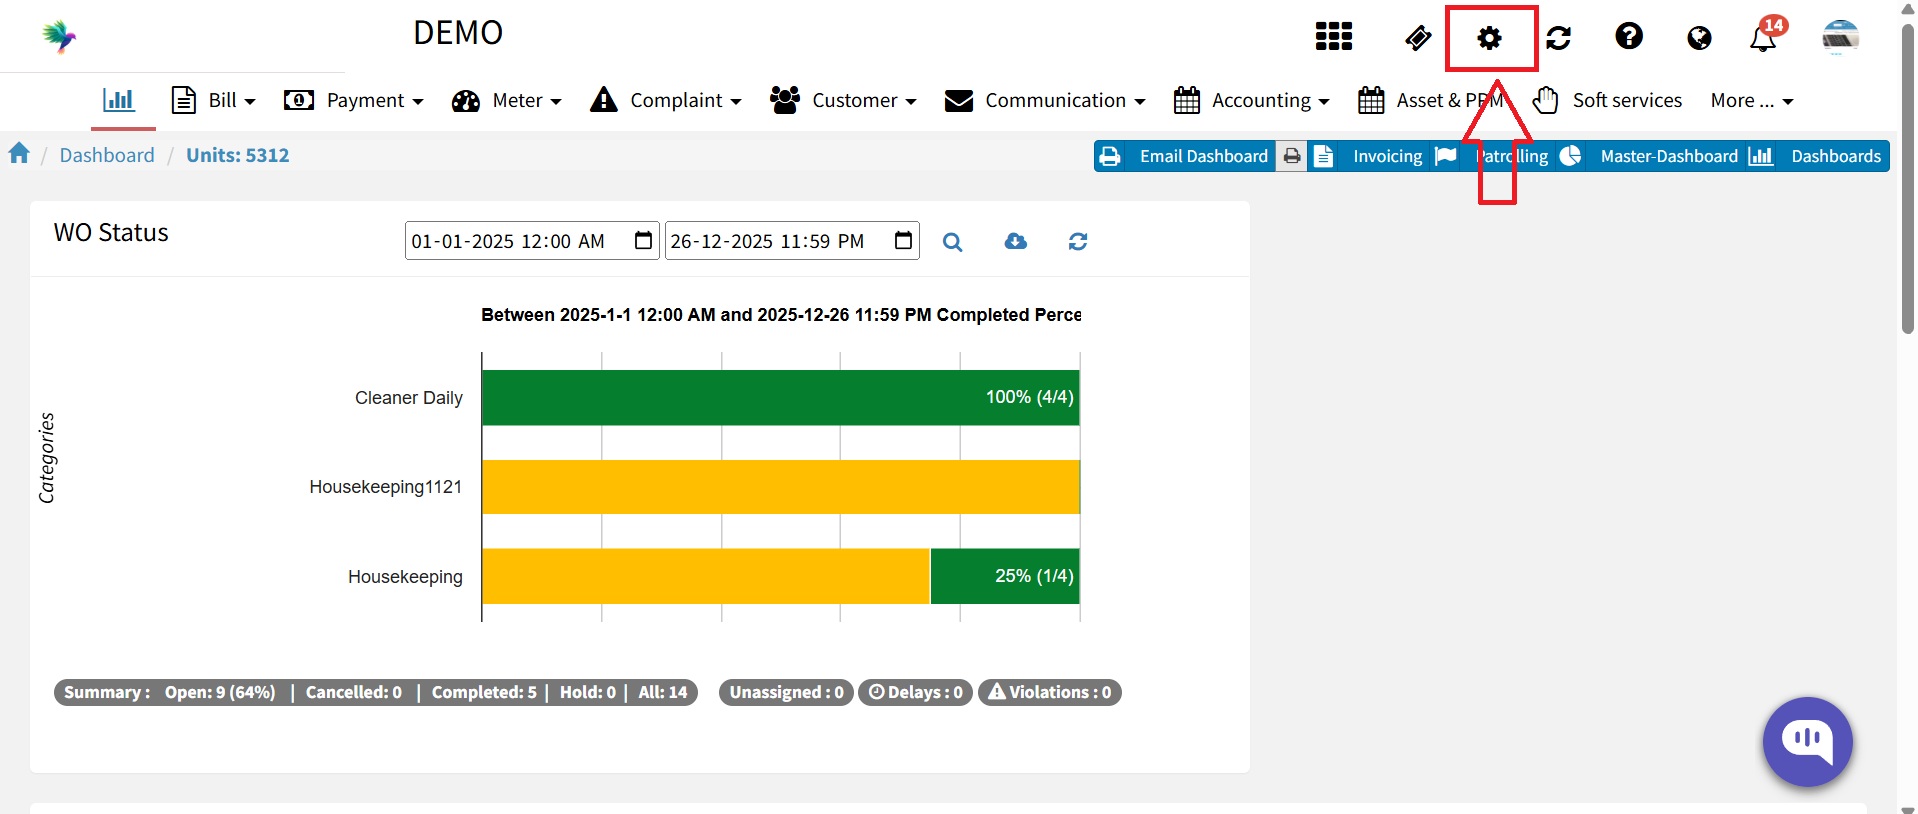Open the chat assistant bubble
This screenshot has height=814, width=1918.
pyautogui.click(x=1806, y=741)
